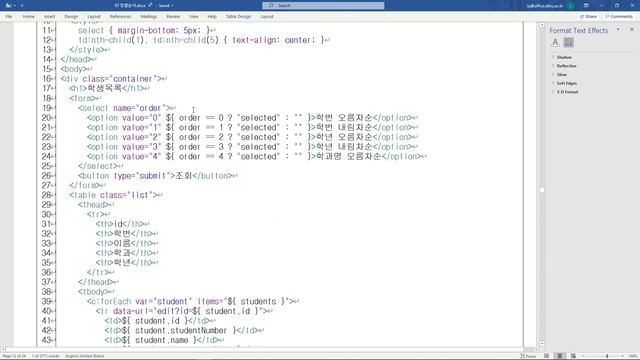Click '학과명 오름차순' on line 24
Screen dimensions: 640x360
[349, 156]
